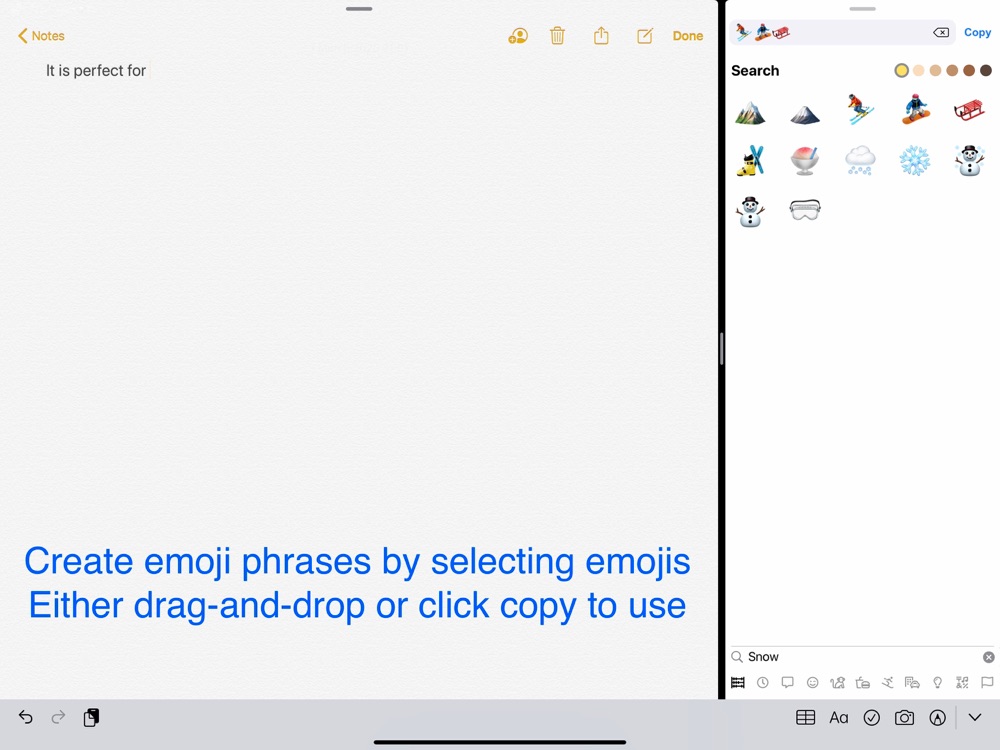Pick the snowboarder emoji in results

915,109
